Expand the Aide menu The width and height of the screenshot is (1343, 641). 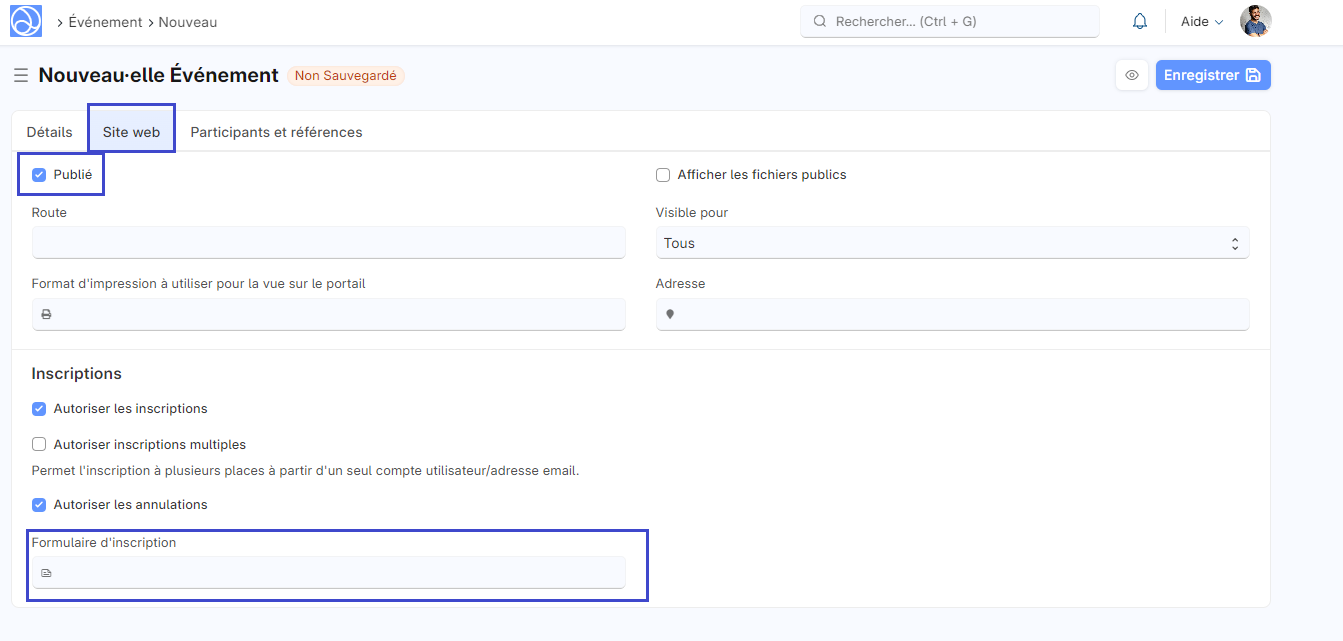(1200, 20)
